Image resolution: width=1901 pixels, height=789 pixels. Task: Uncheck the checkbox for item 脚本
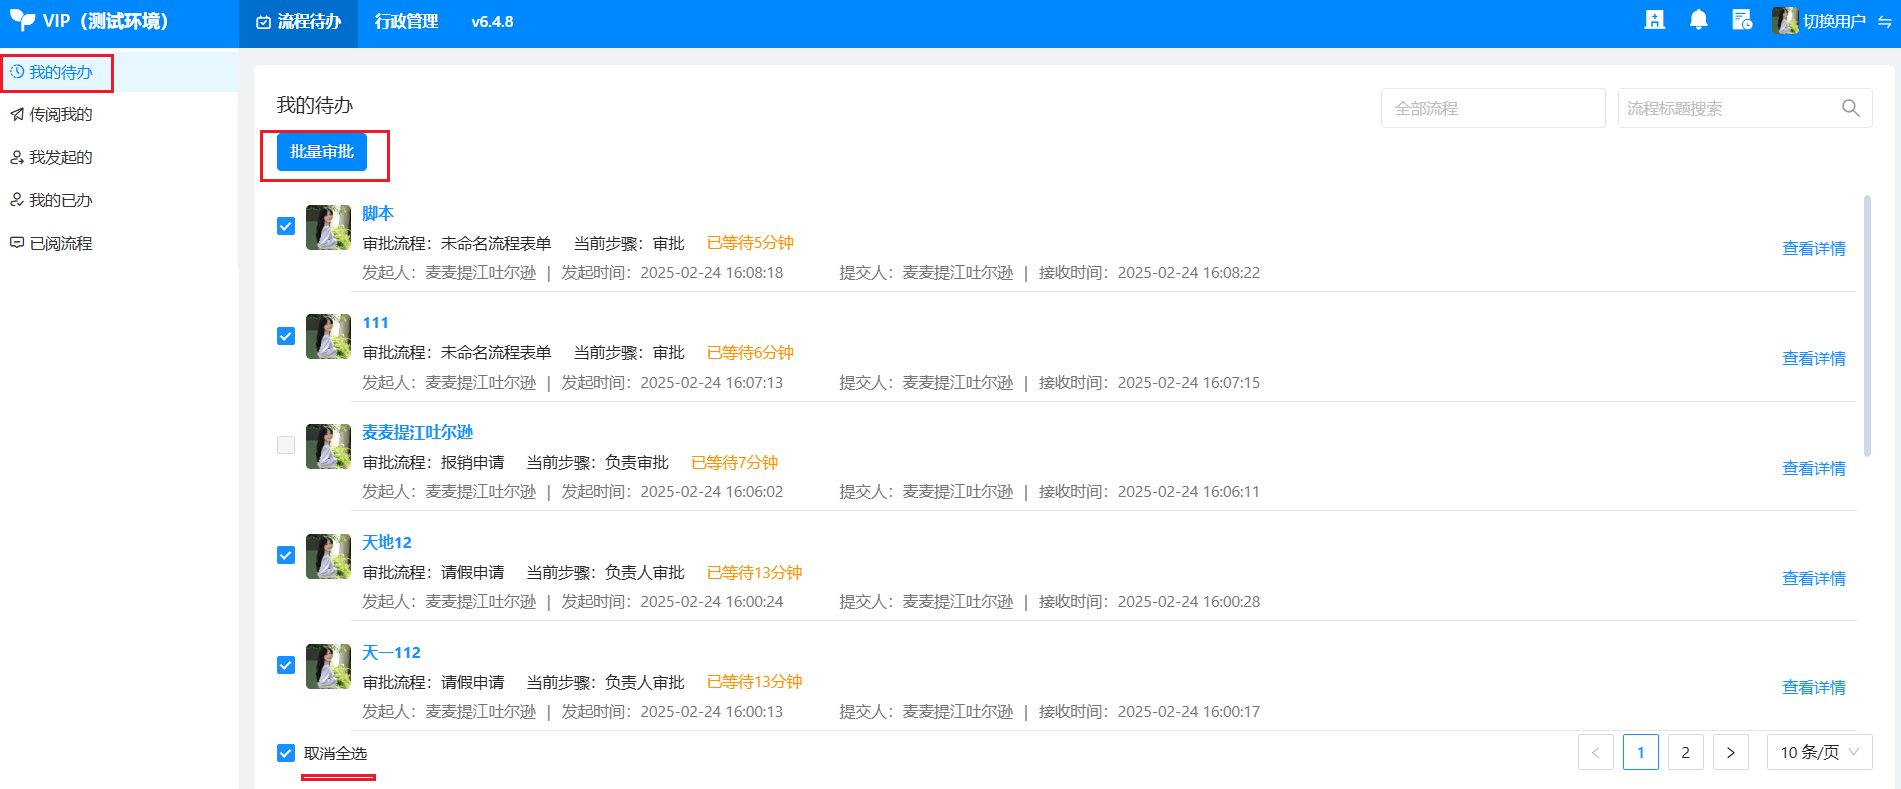click(286, 226)
